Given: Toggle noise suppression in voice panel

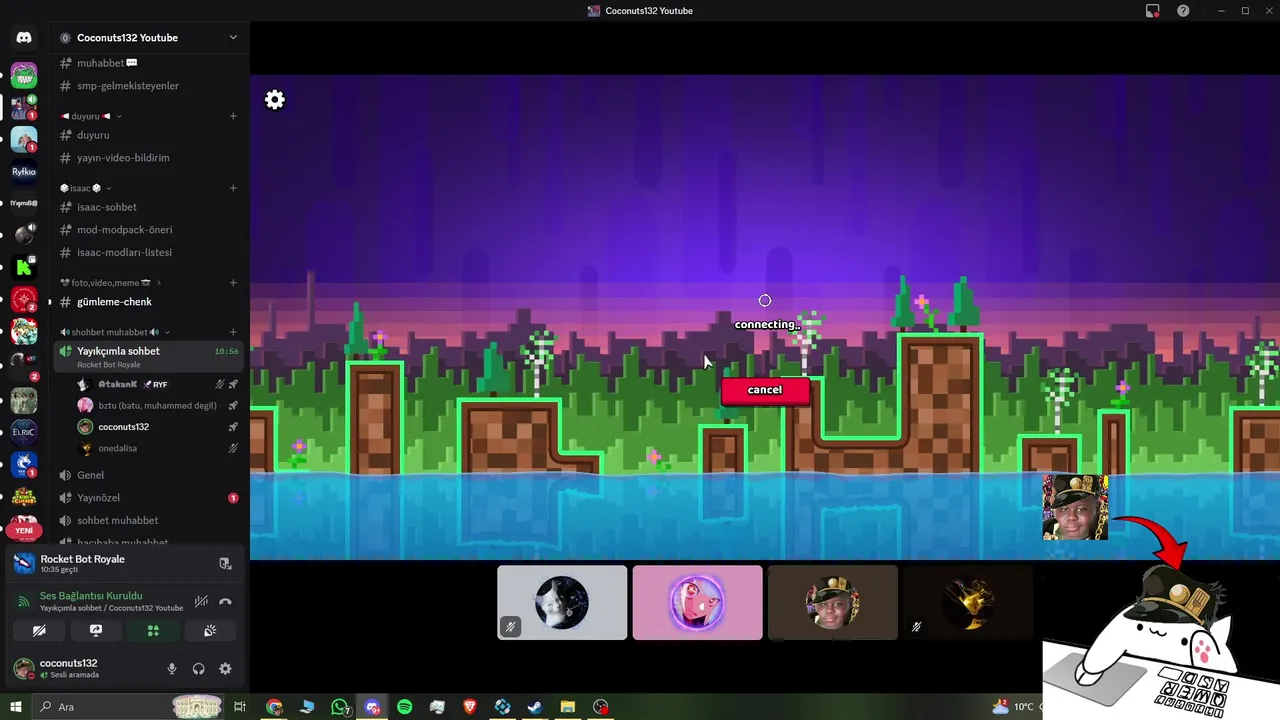Looking at the screenshot, I should (201, 601).
